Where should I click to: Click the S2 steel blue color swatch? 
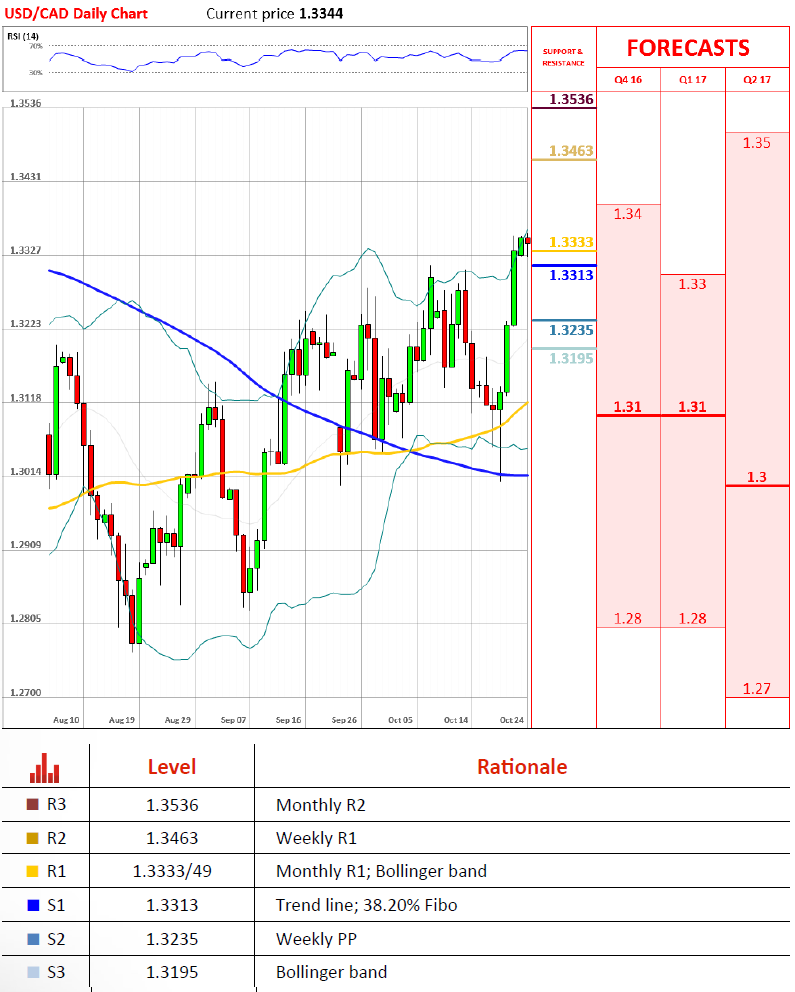tap(33, 939)
